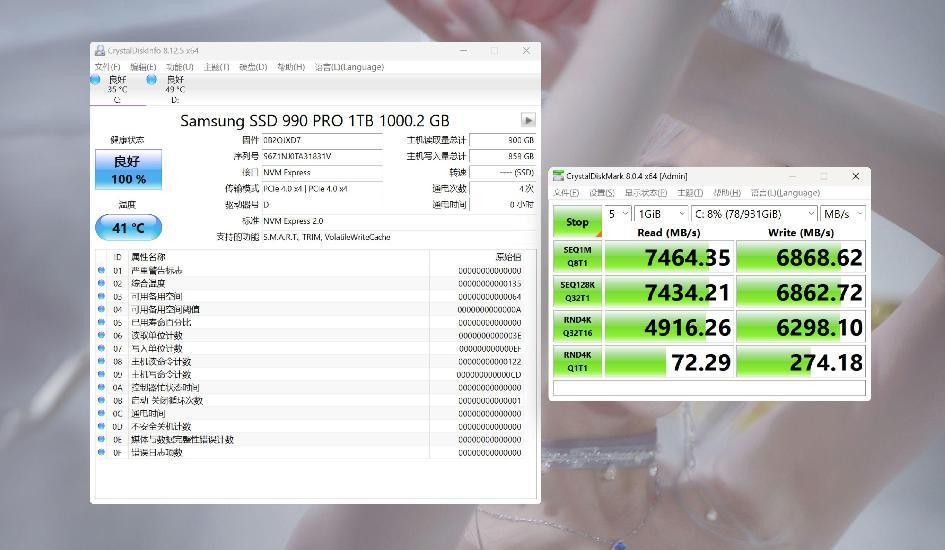The image size is (945, 550).
Task: Click the blue status dot of attribute 01
Action: point(101,270)
